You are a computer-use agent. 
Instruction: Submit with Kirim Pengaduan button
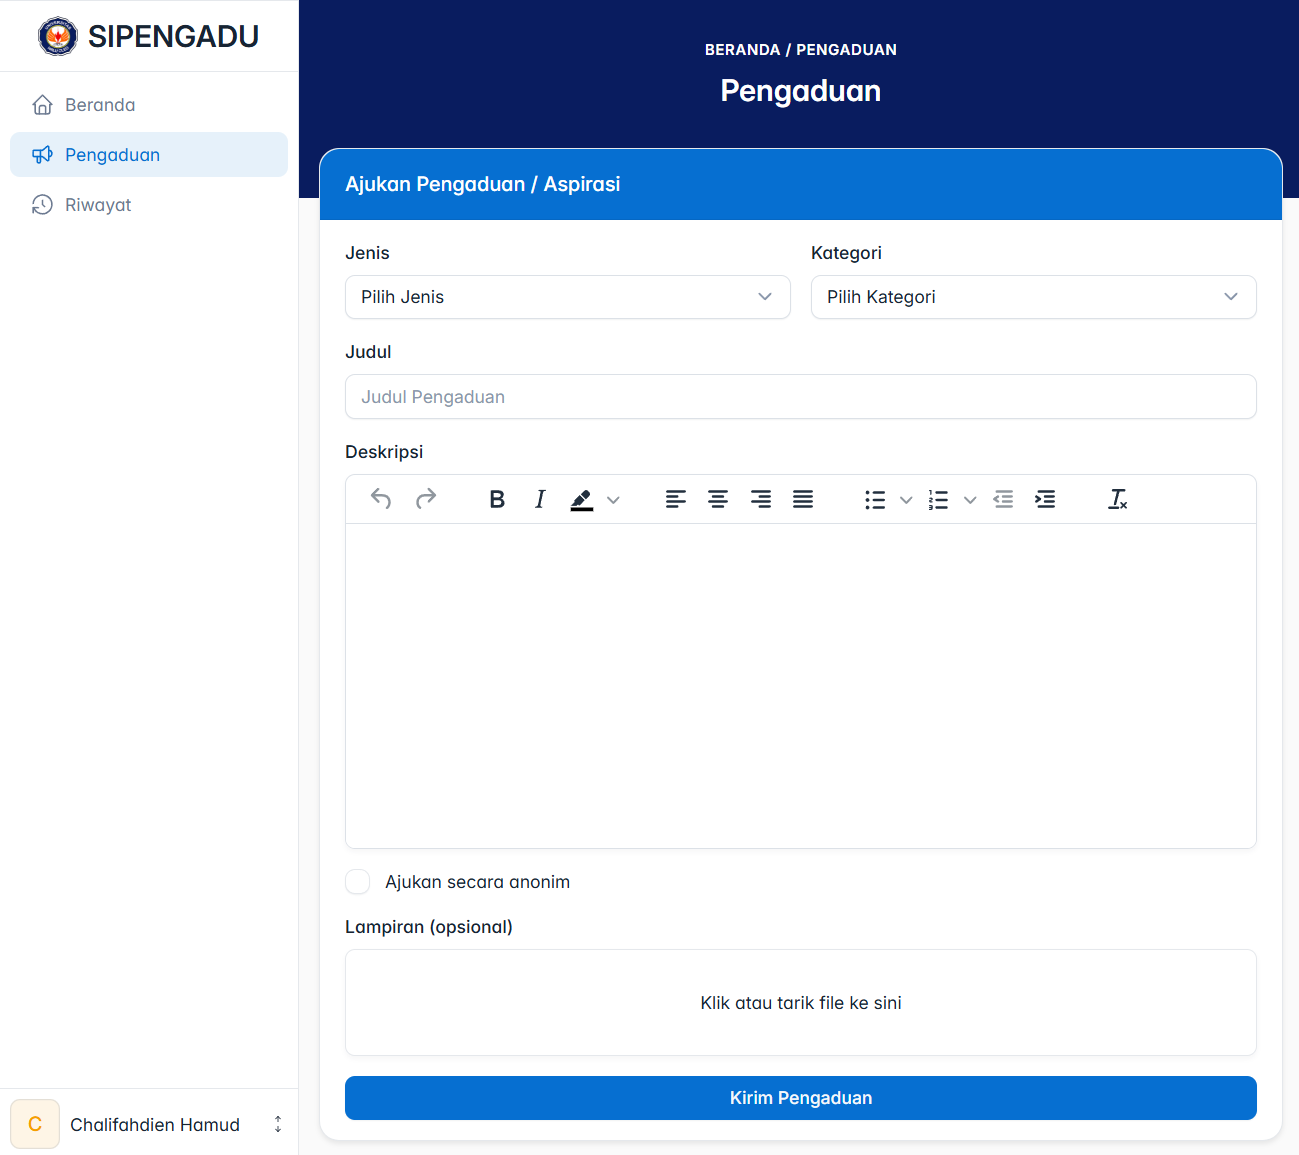tap(800, 1098)
